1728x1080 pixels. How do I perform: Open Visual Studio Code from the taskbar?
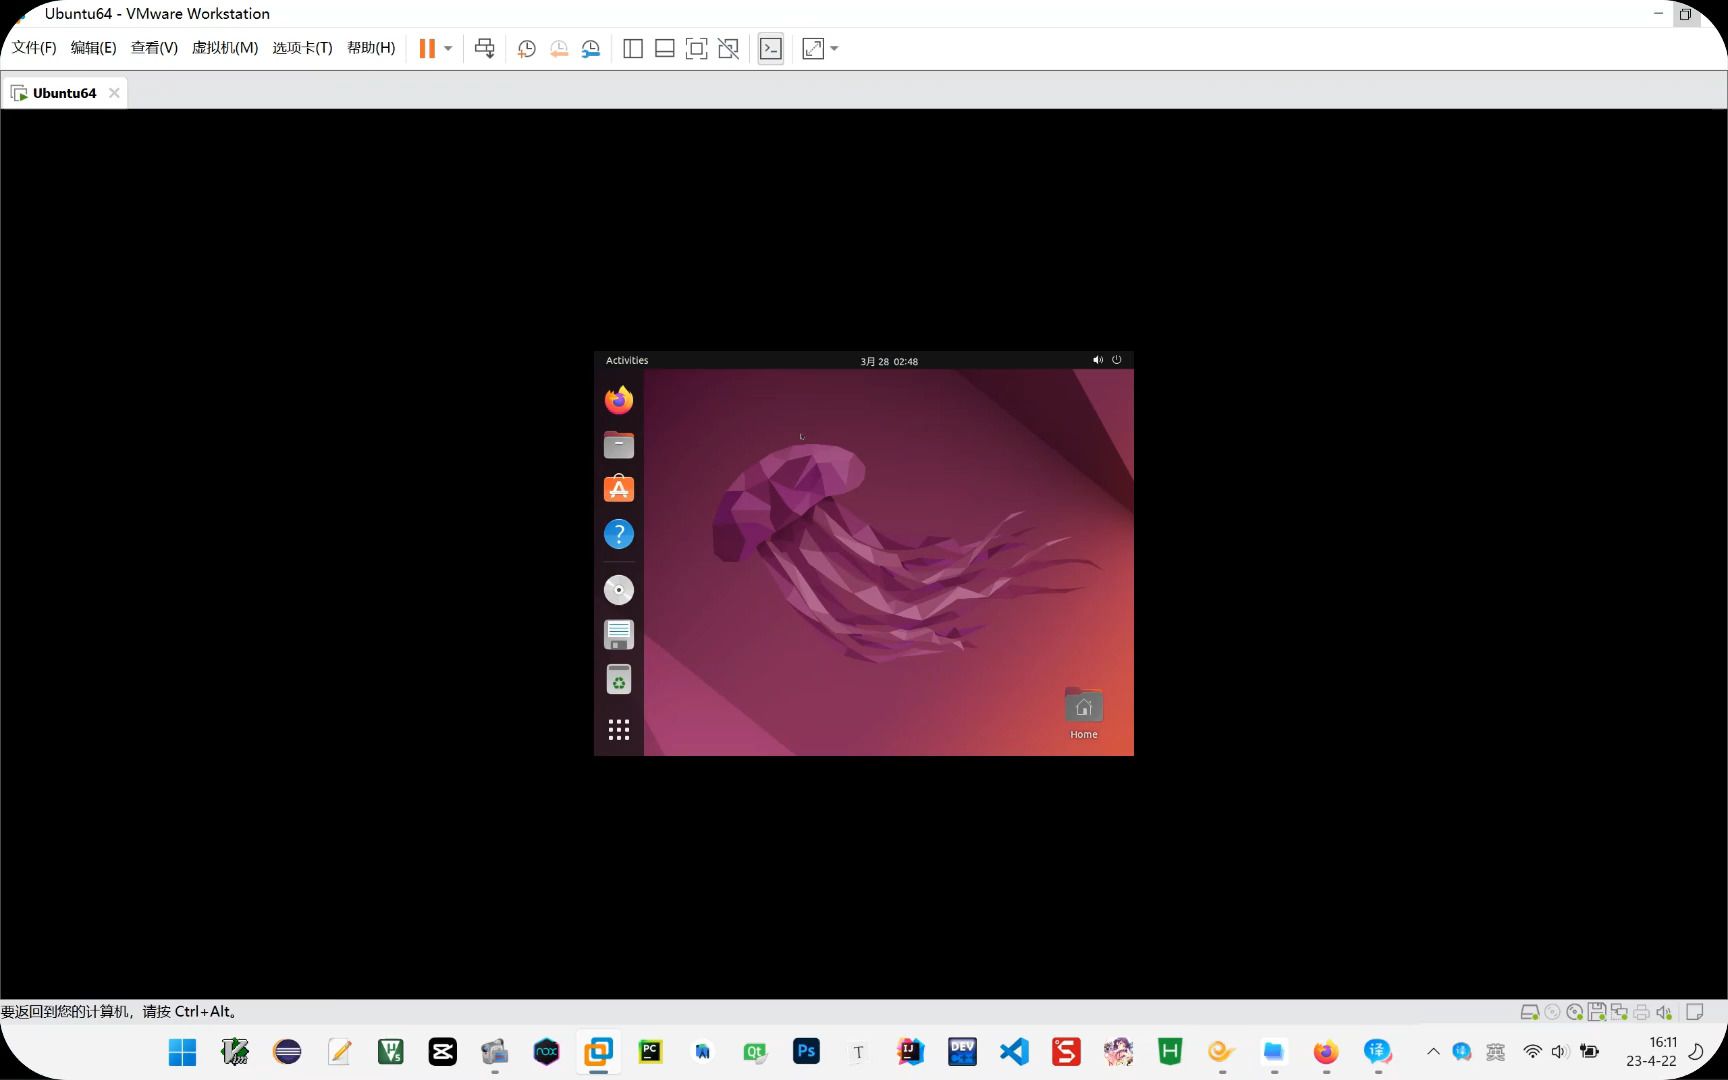pyautogui.click(x=1014, y=1052)
